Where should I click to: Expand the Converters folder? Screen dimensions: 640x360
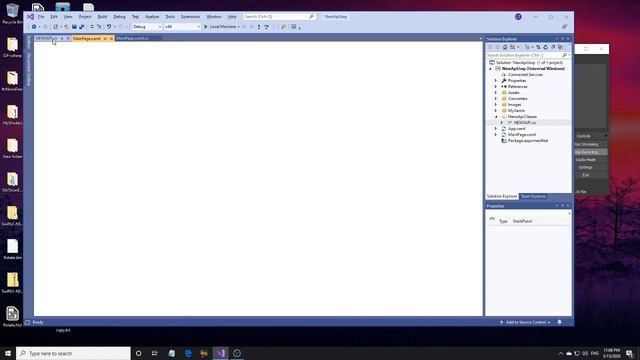[496, 98]
